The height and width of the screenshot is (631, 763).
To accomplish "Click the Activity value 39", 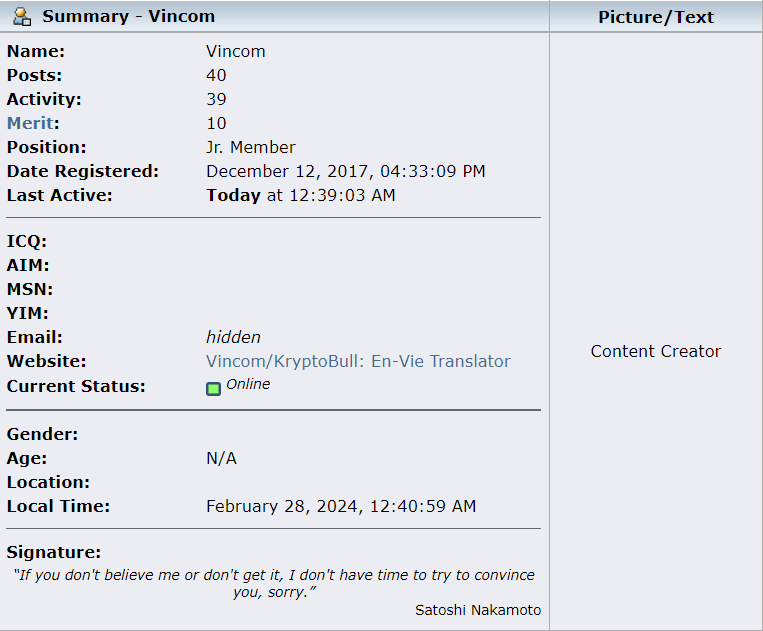I will point(216,99).
